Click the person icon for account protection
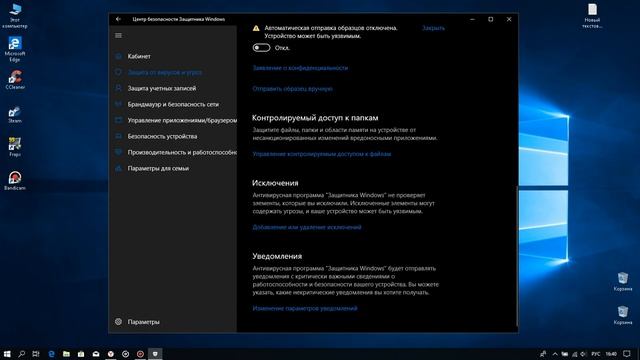 tap(118, 88)
